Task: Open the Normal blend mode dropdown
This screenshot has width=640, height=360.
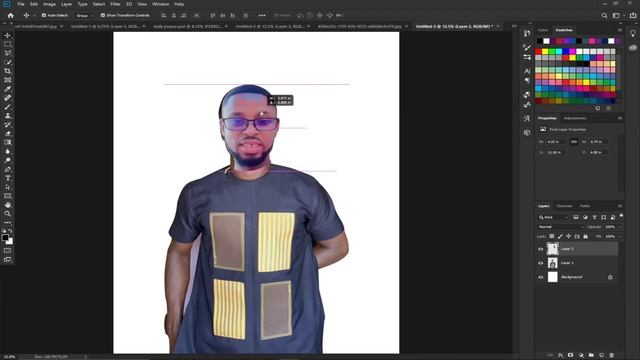Action: click(561, 227)
